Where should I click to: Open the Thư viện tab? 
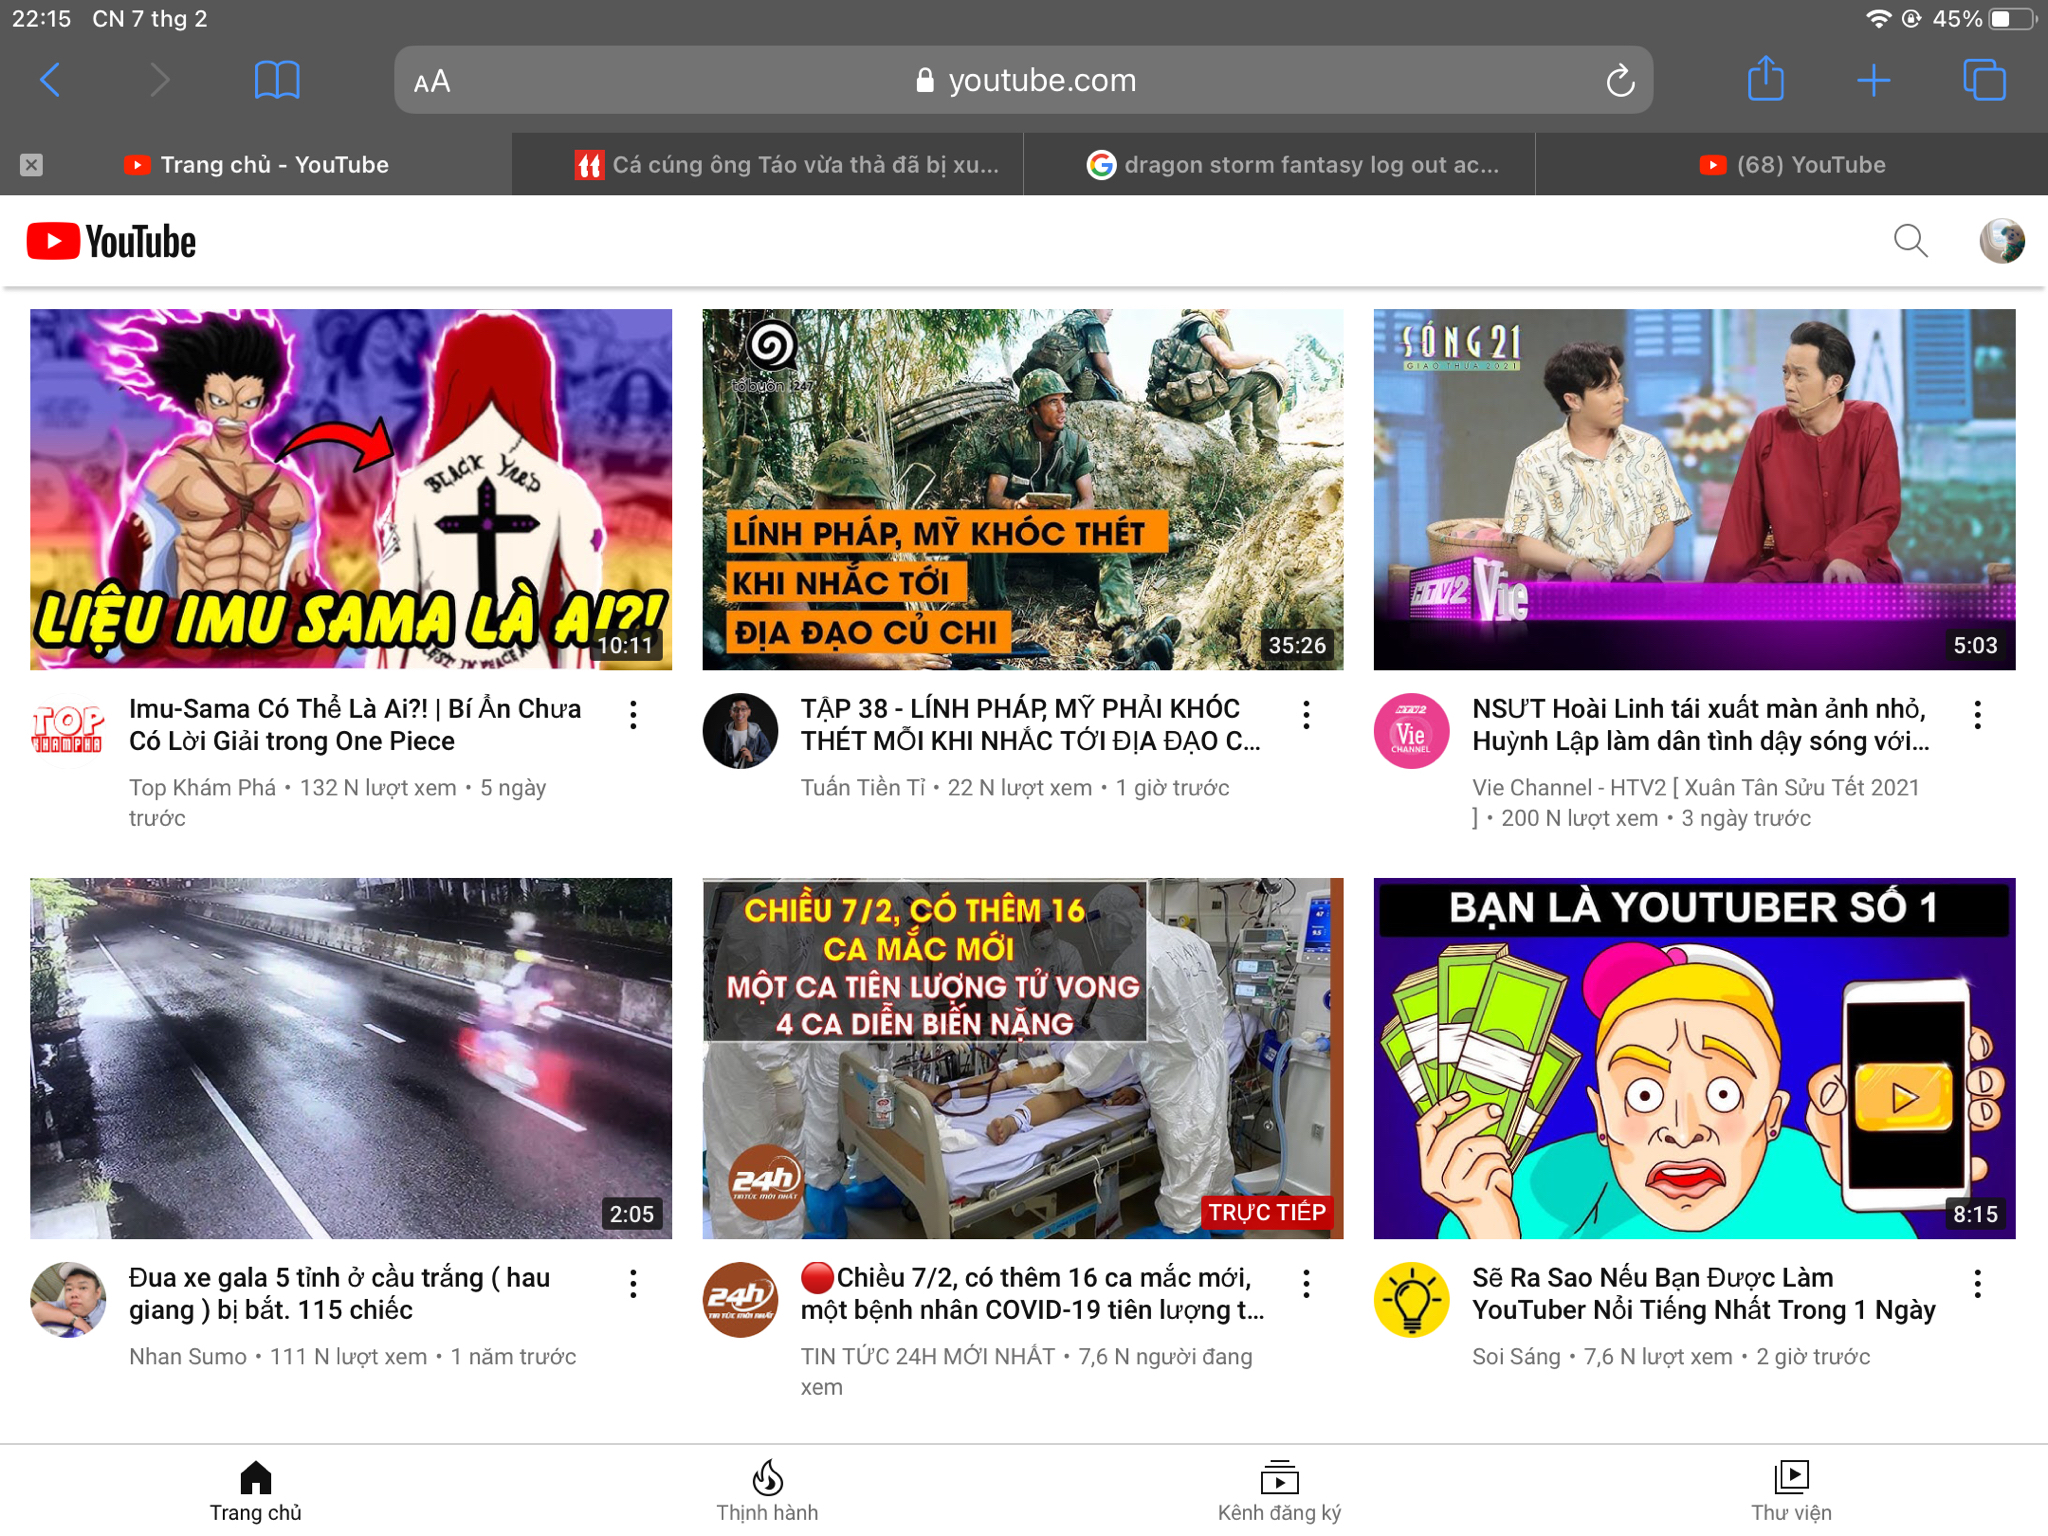point(1791,1490)
